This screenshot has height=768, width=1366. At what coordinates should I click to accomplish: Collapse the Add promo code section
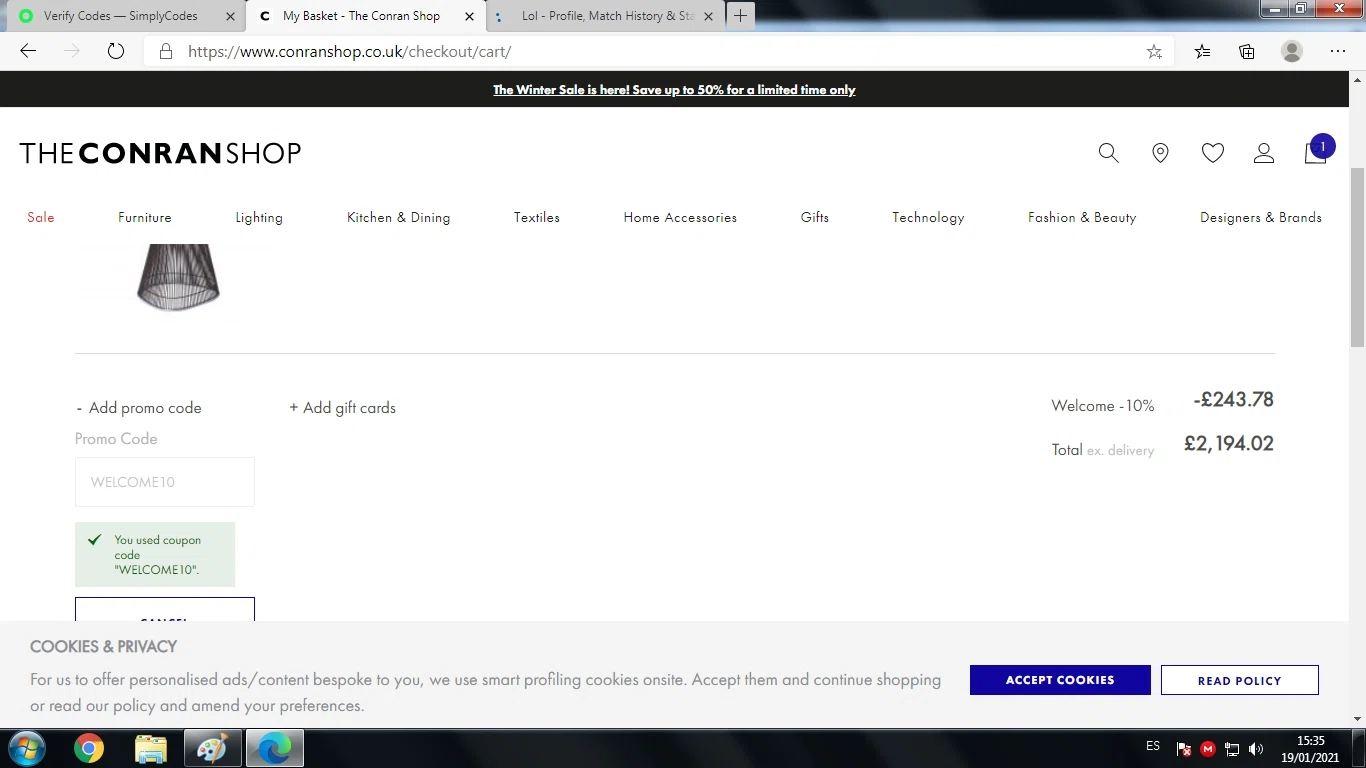coord(139,408)
